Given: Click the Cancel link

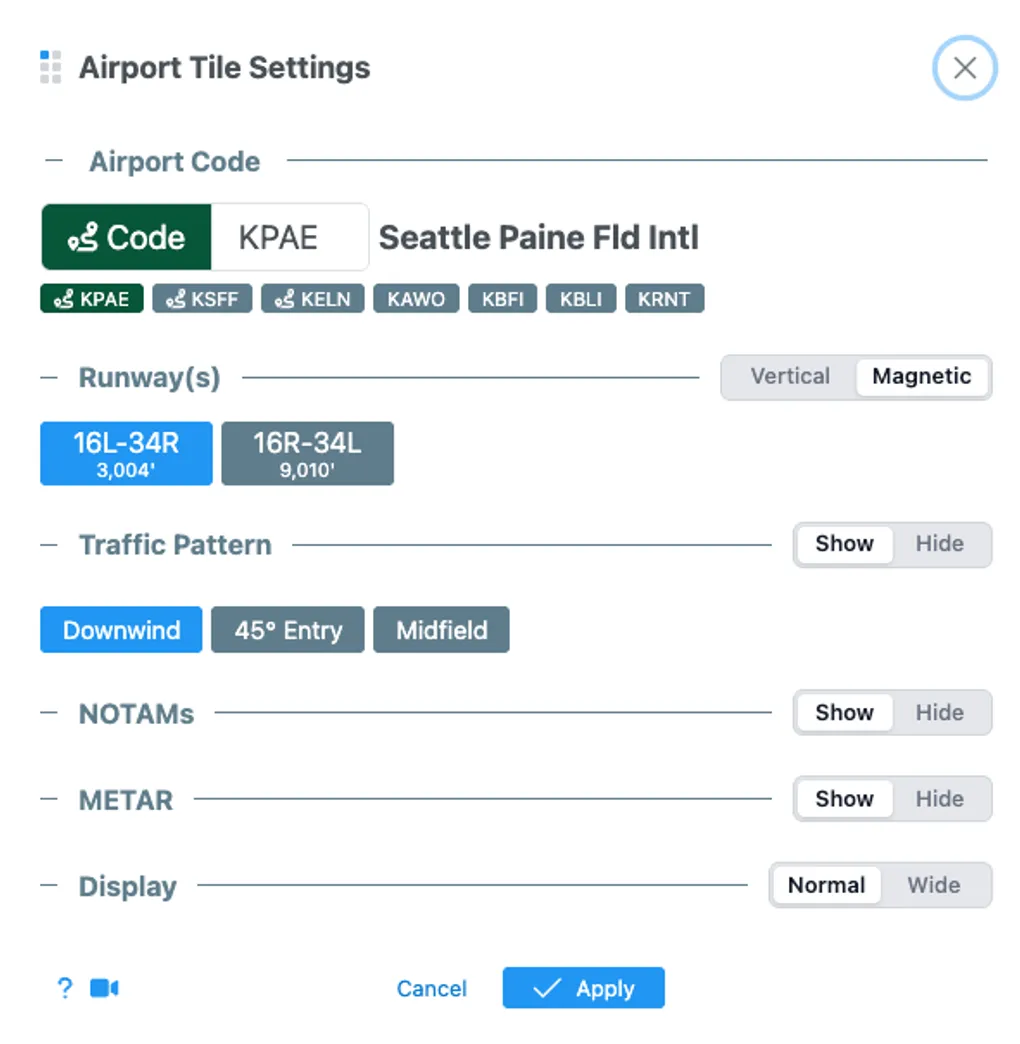Looking at the screenshot, I should pyautogui.click(x=431, y=989).
